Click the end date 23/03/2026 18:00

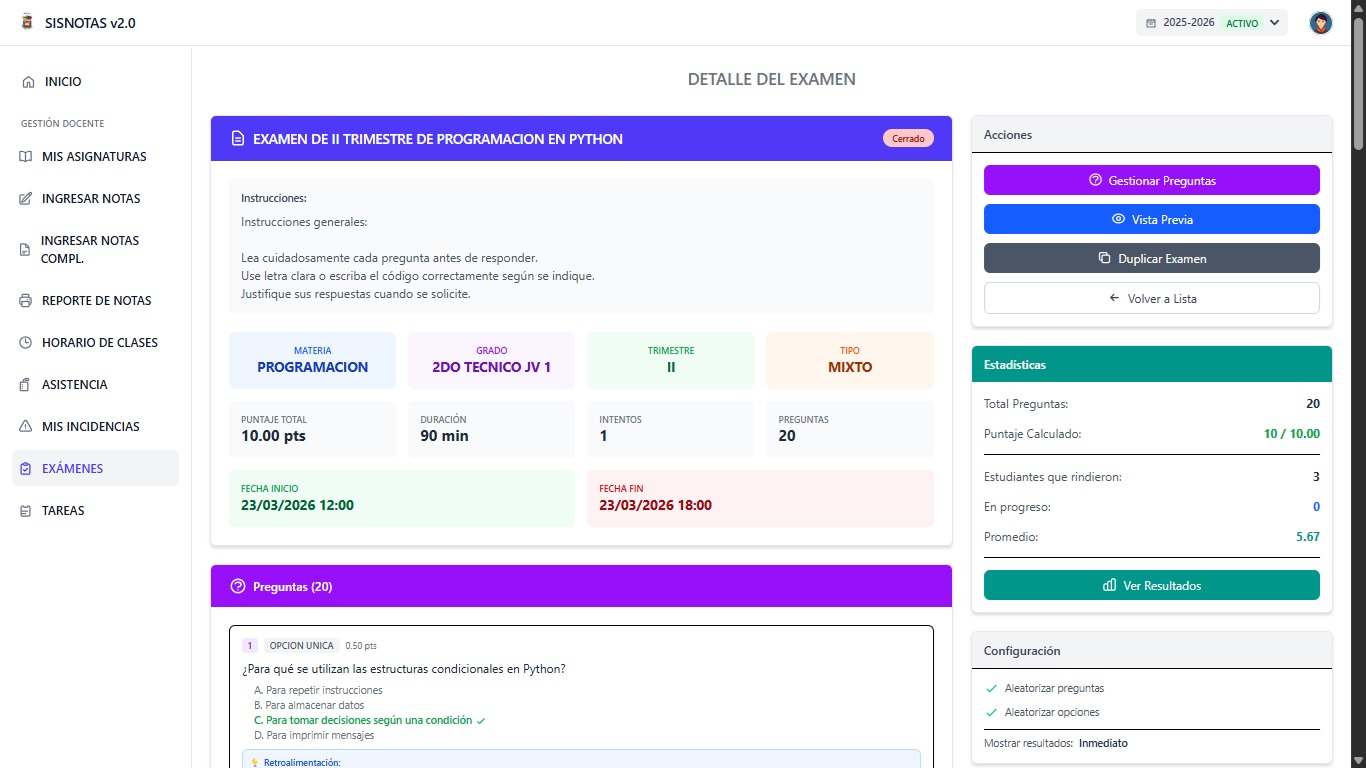(655, 505)
